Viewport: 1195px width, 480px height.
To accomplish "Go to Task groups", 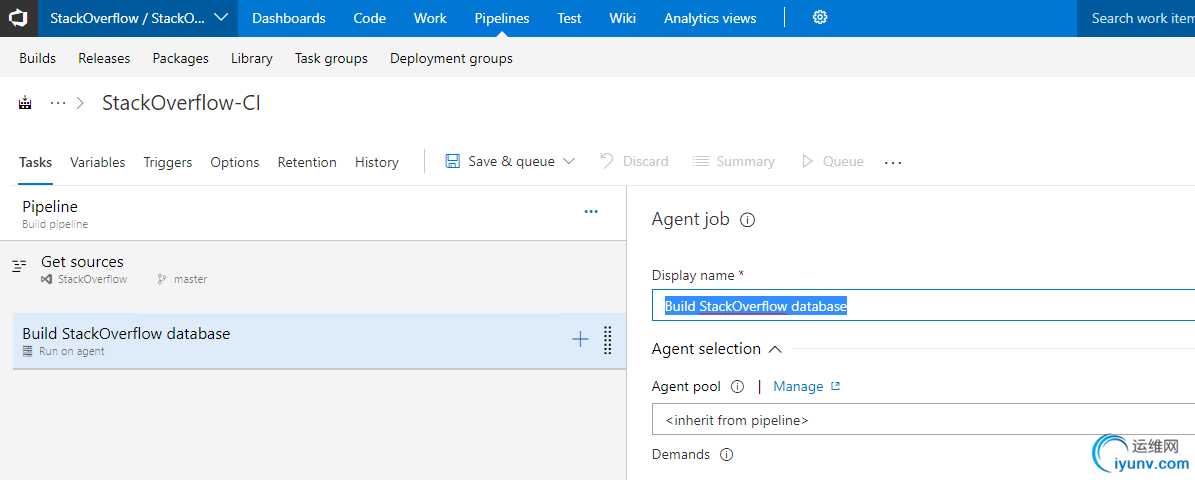I will click(332, 58).
